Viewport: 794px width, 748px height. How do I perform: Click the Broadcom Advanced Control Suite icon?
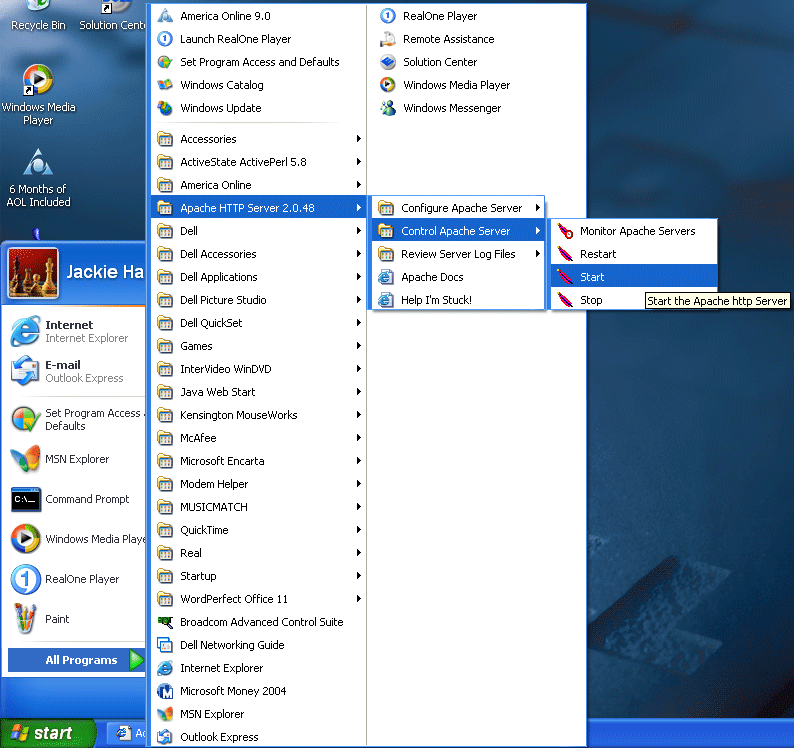pos(165,622)
